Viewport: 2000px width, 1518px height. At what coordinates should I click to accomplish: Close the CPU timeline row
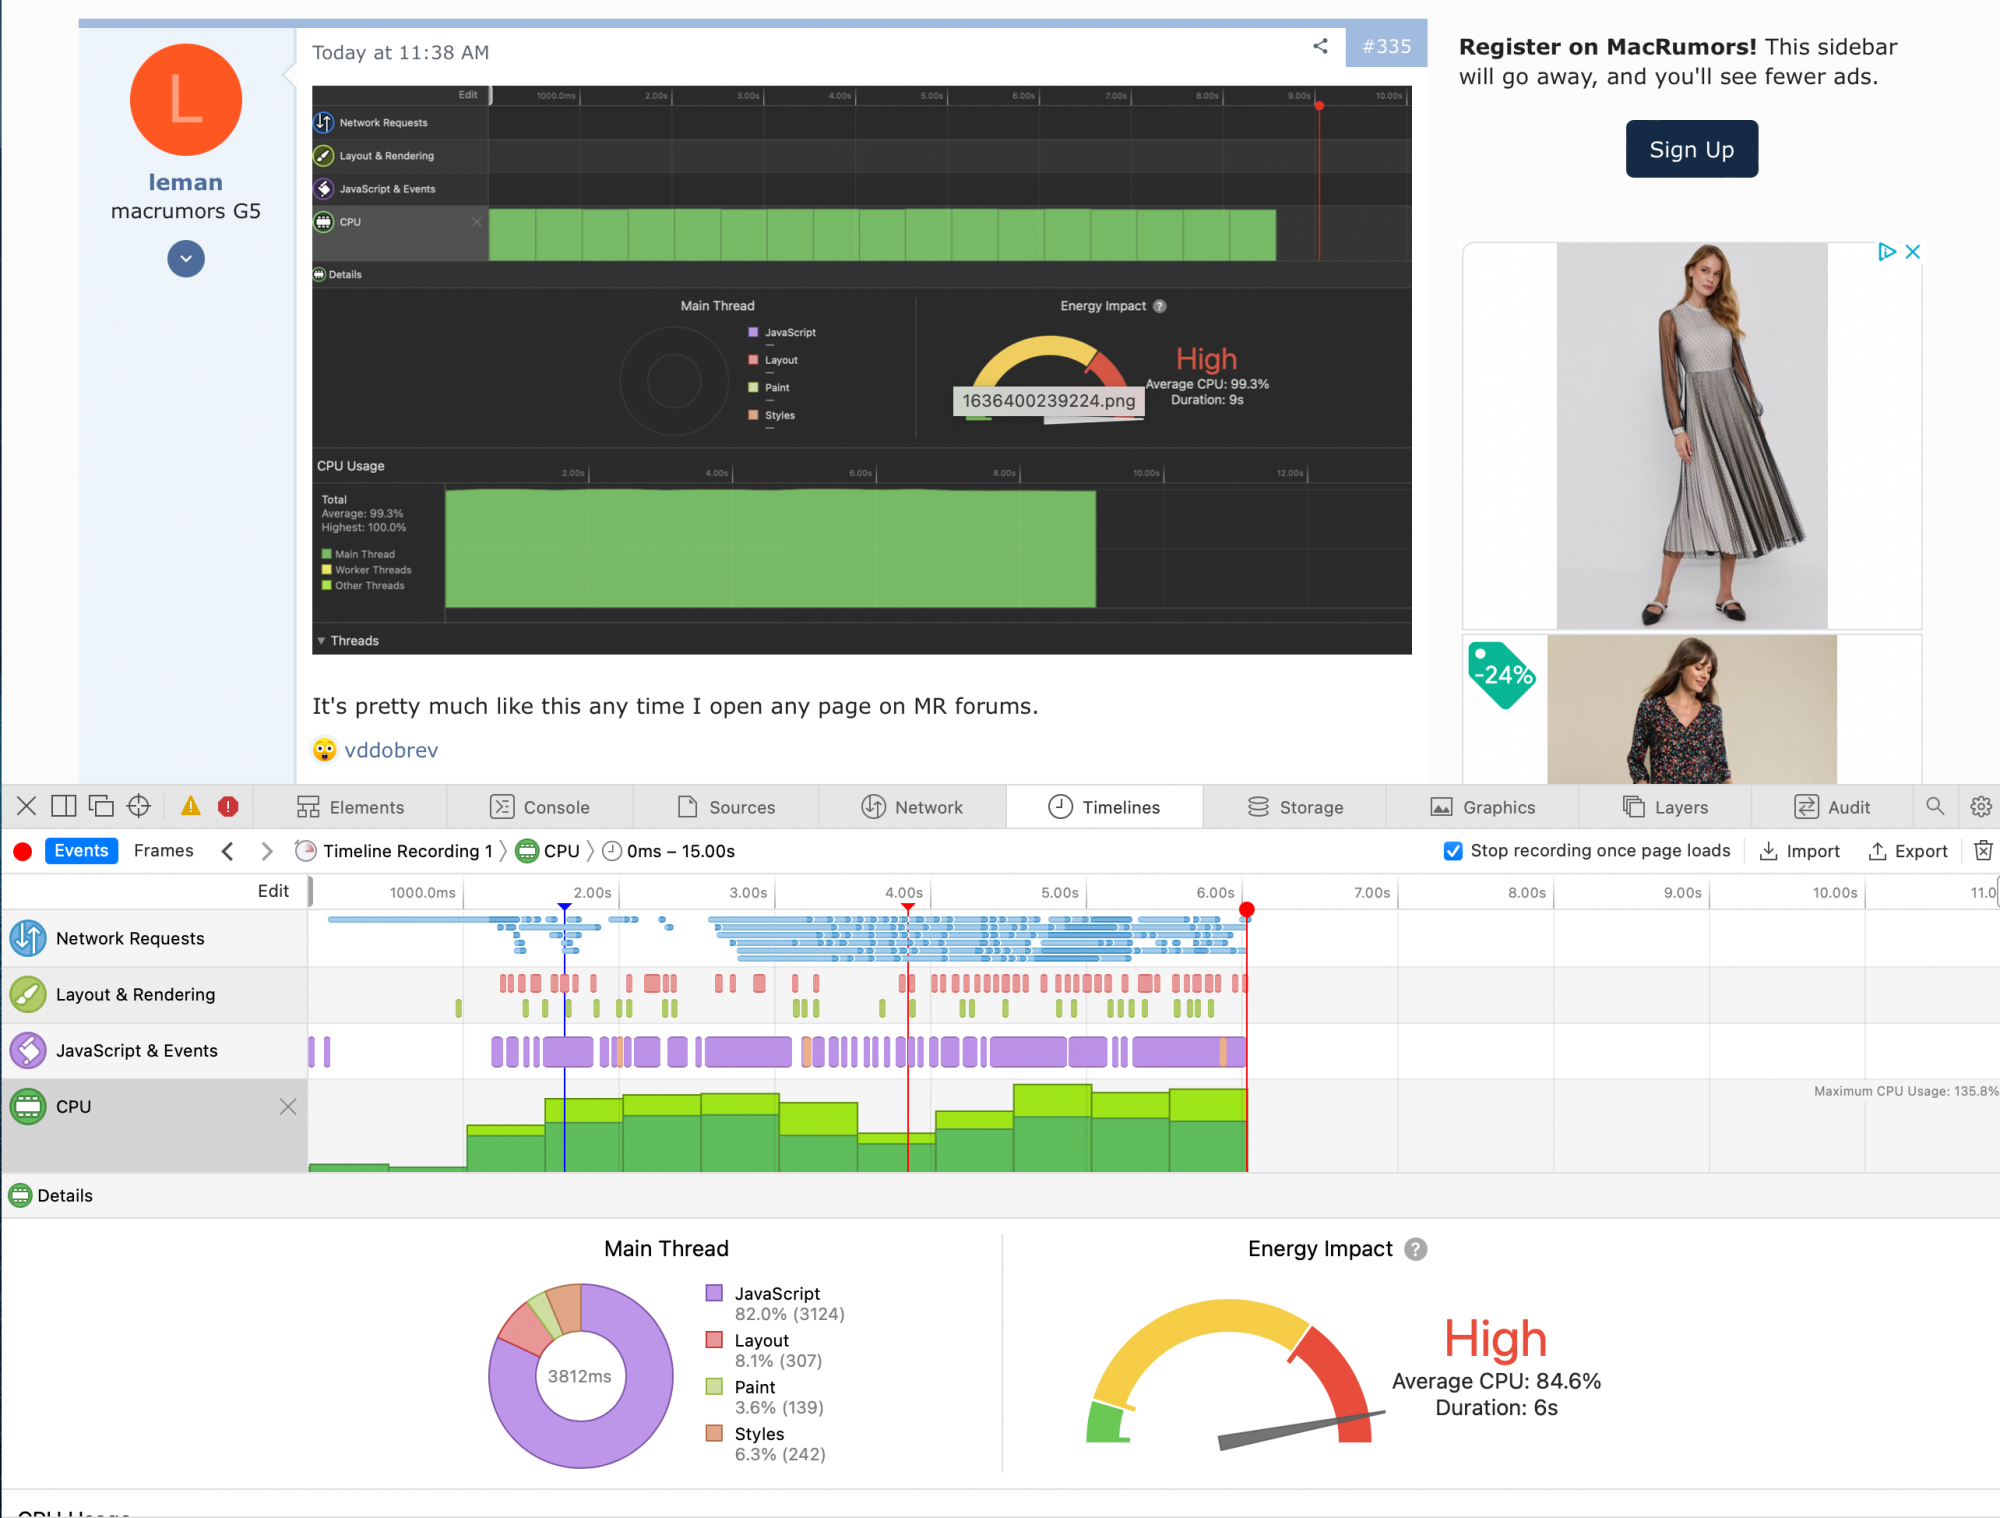(x=288, y=1106)
